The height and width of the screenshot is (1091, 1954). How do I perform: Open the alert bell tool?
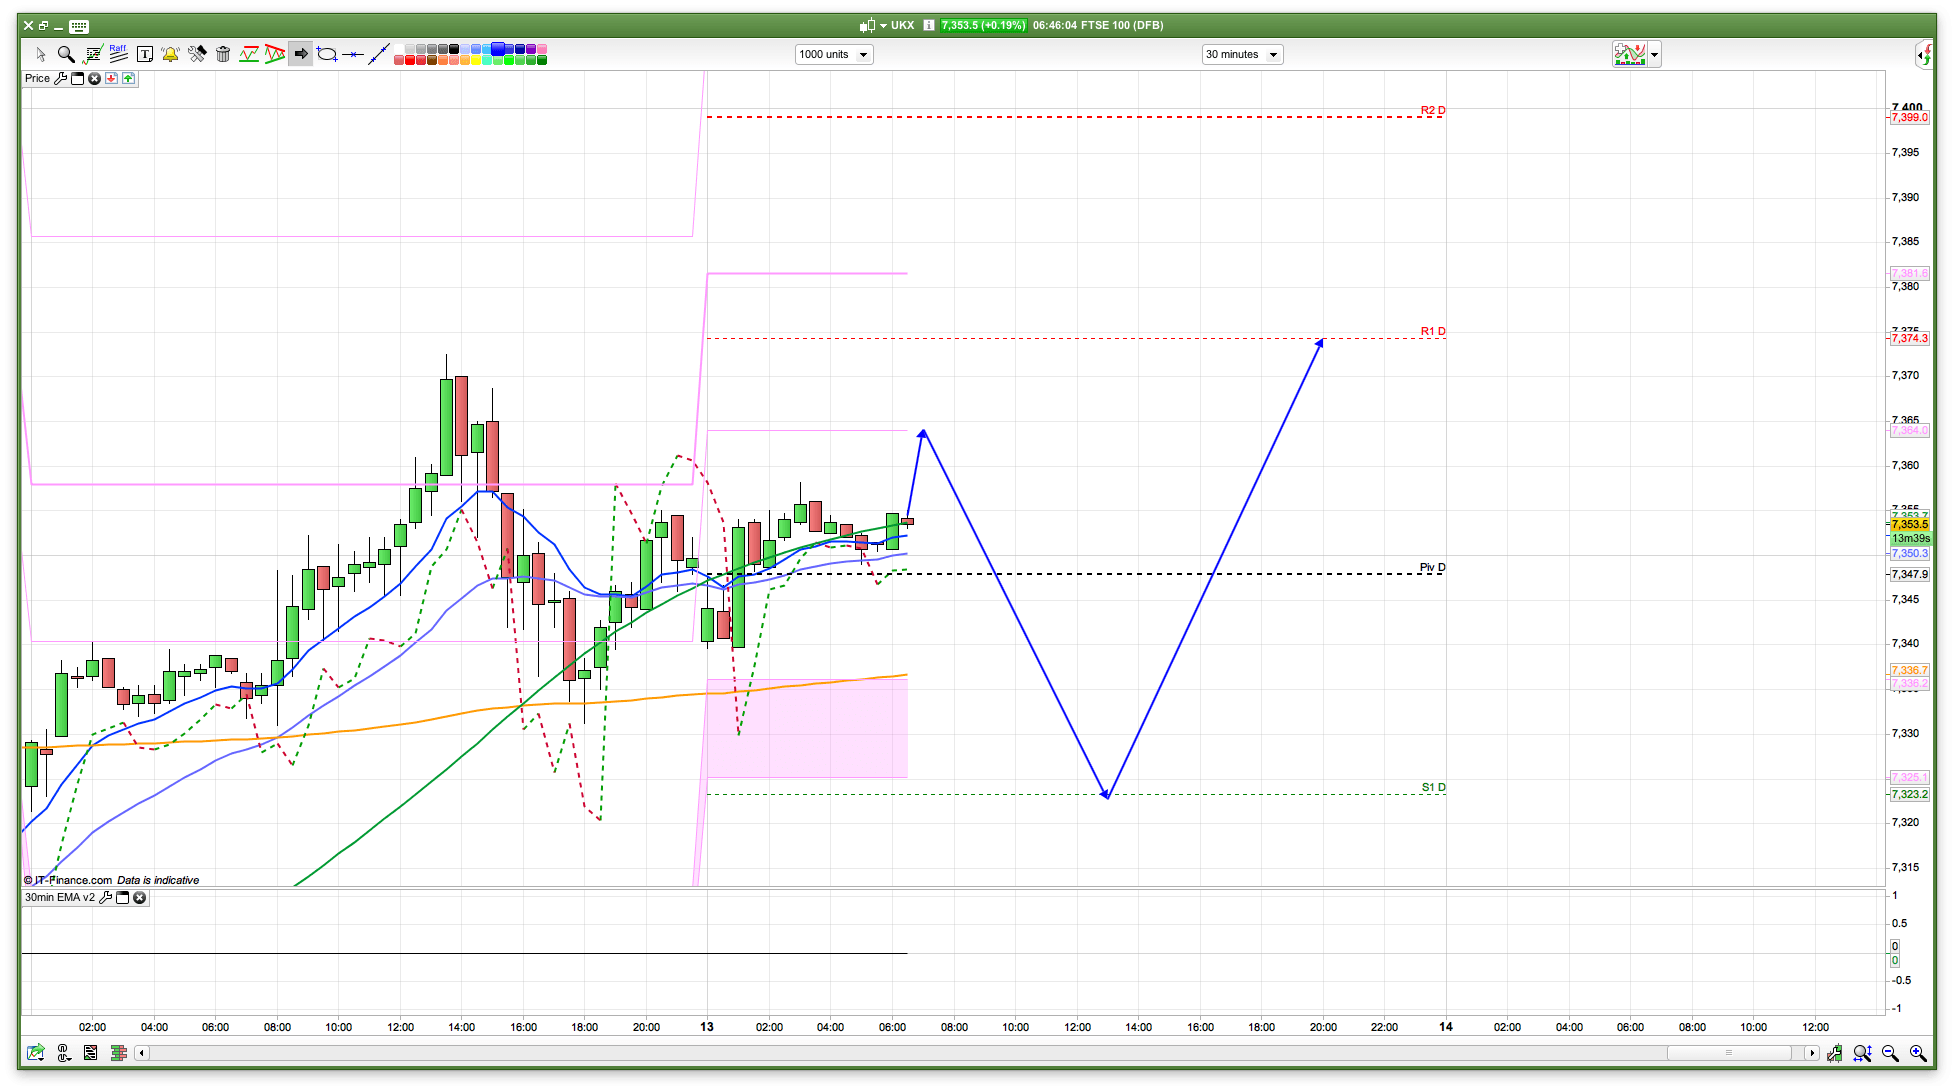click(170, 54)
